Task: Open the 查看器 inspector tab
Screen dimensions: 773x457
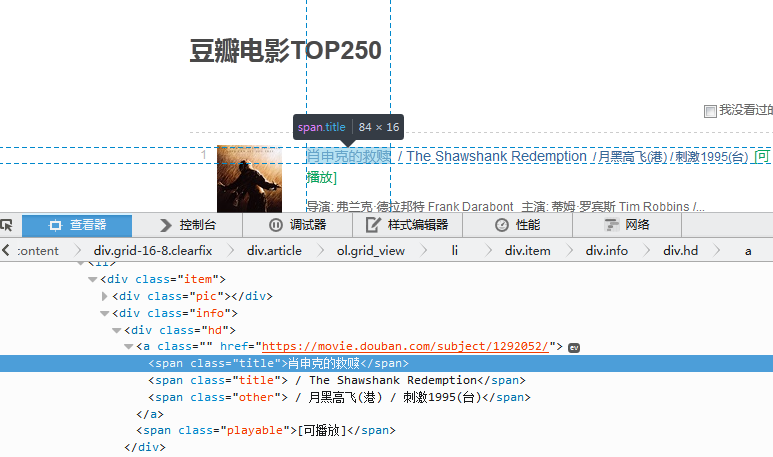Action: 77,225
